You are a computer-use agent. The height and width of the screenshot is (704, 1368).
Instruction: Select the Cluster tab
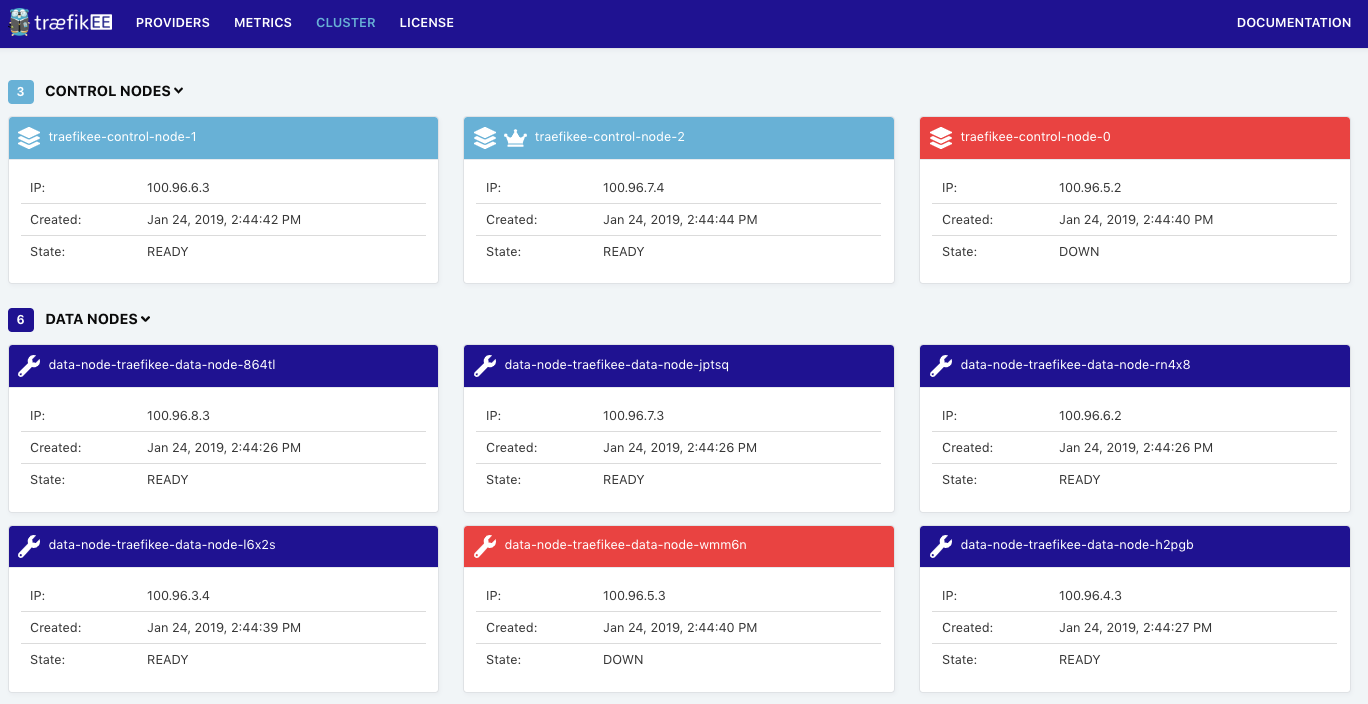[346, 22]
